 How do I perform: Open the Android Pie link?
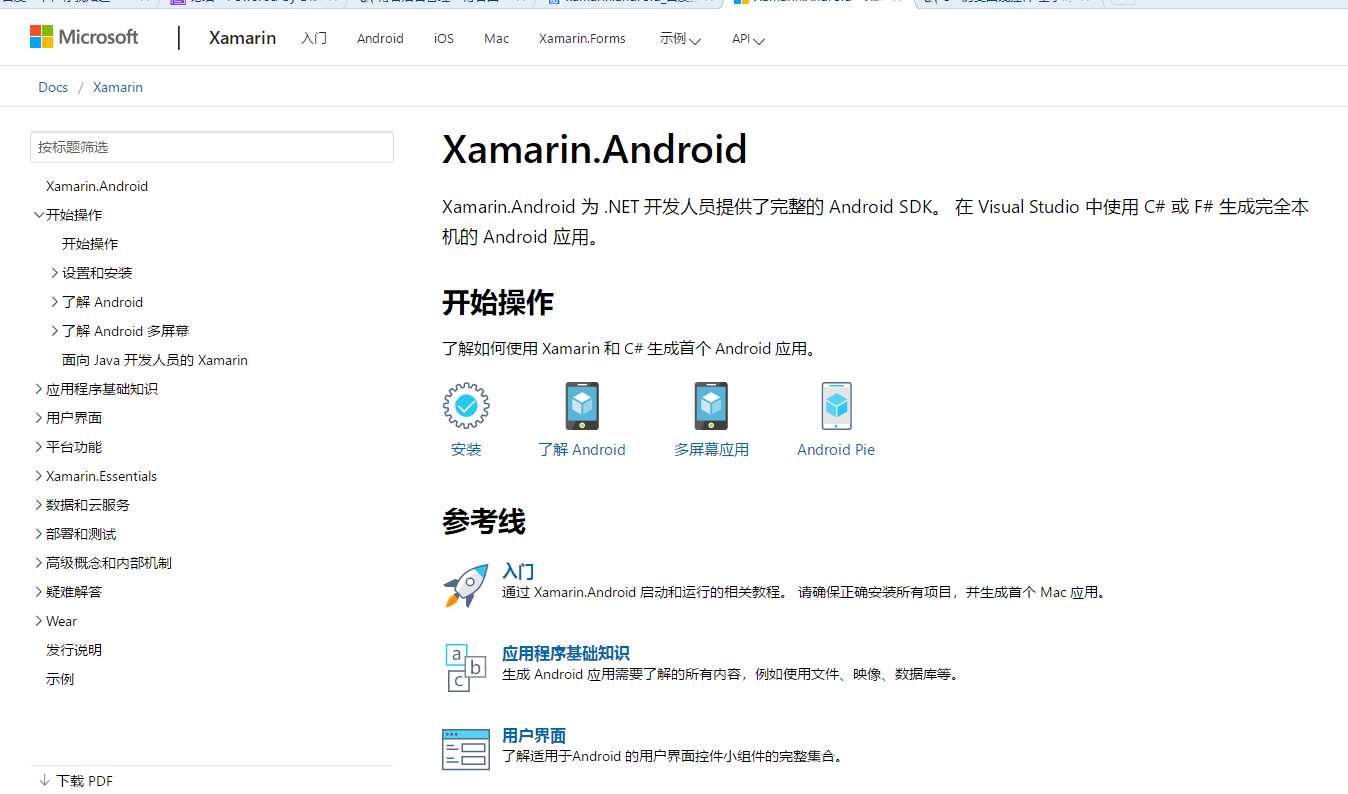[836, 450]
